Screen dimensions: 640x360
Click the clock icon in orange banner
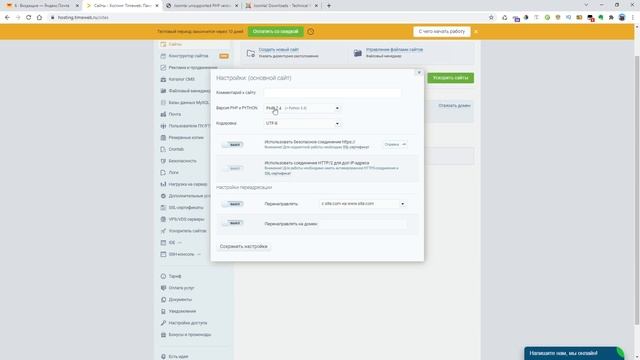coord(311,31)
